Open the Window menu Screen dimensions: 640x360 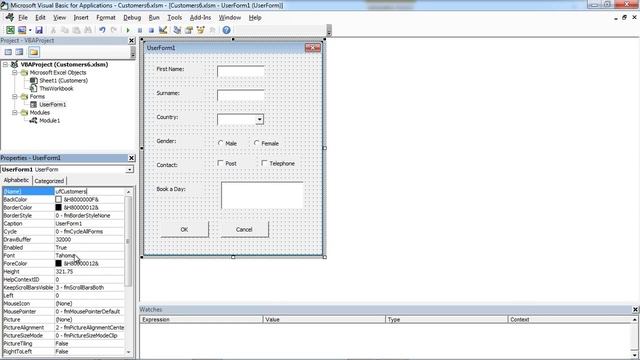[230, 18]
